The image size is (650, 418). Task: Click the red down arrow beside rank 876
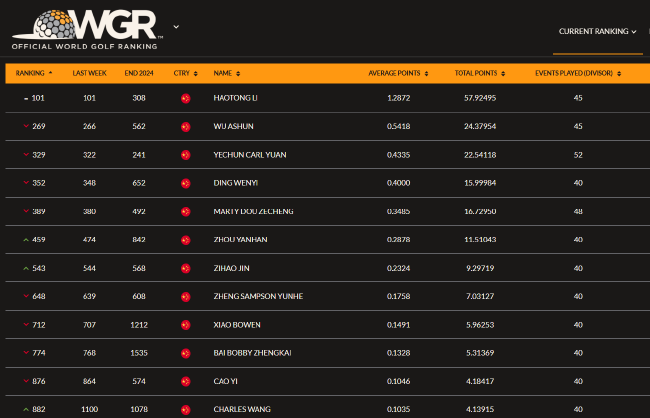point(26,381)
